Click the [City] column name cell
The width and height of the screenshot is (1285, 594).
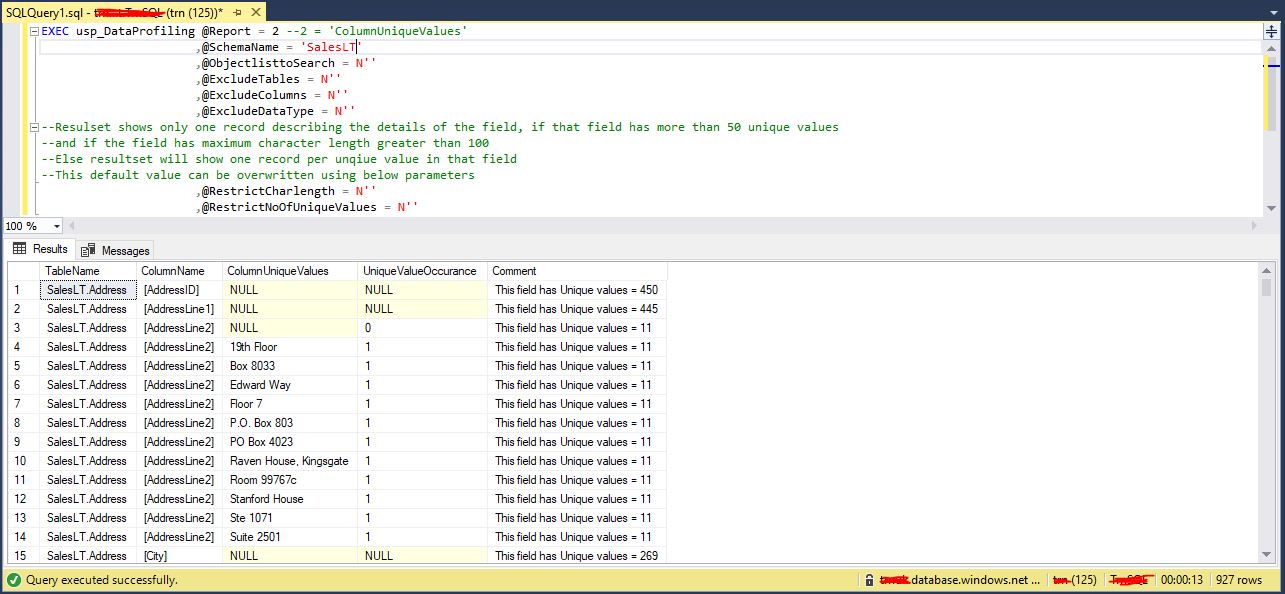coord(179,556)
